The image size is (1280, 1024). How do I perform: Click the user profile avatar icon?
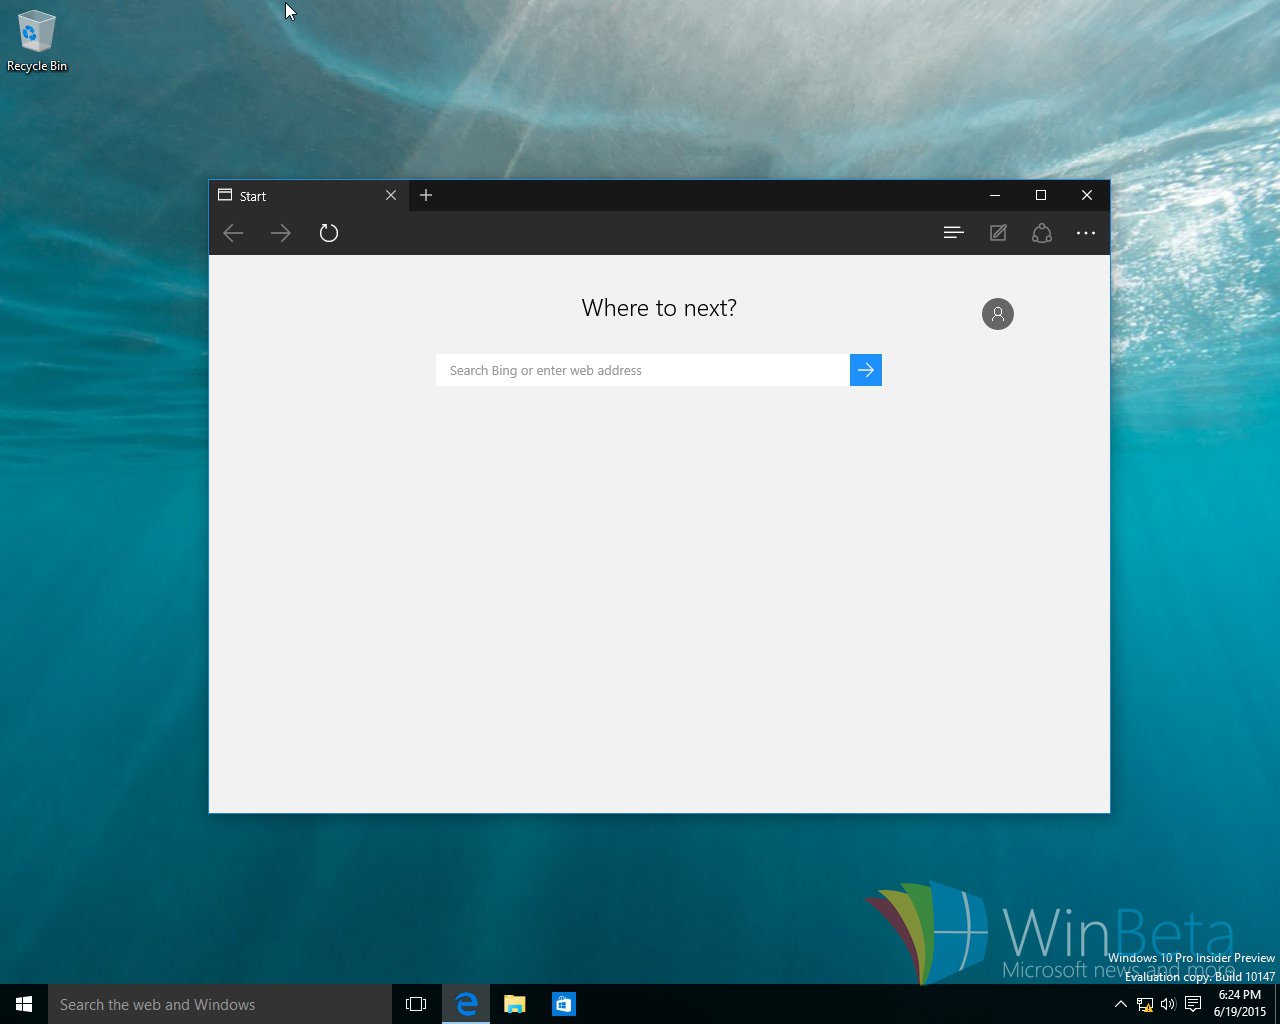[998, 314]
